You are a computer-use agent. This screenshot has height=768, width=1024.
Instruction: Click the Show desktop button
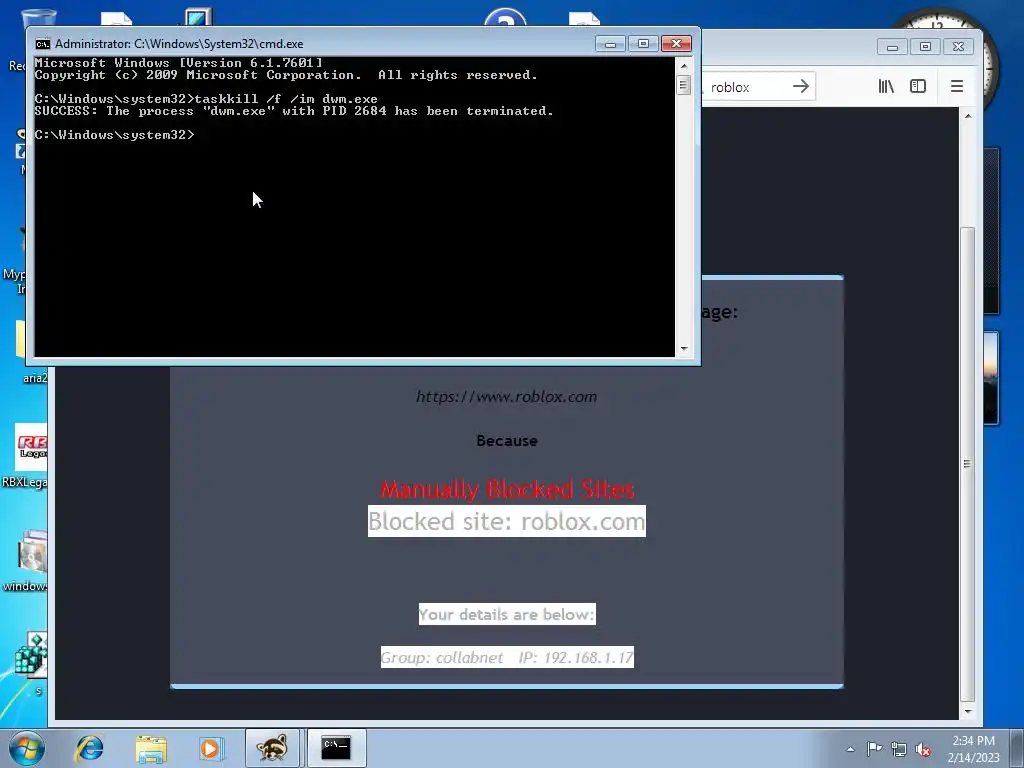[1017, 748]
